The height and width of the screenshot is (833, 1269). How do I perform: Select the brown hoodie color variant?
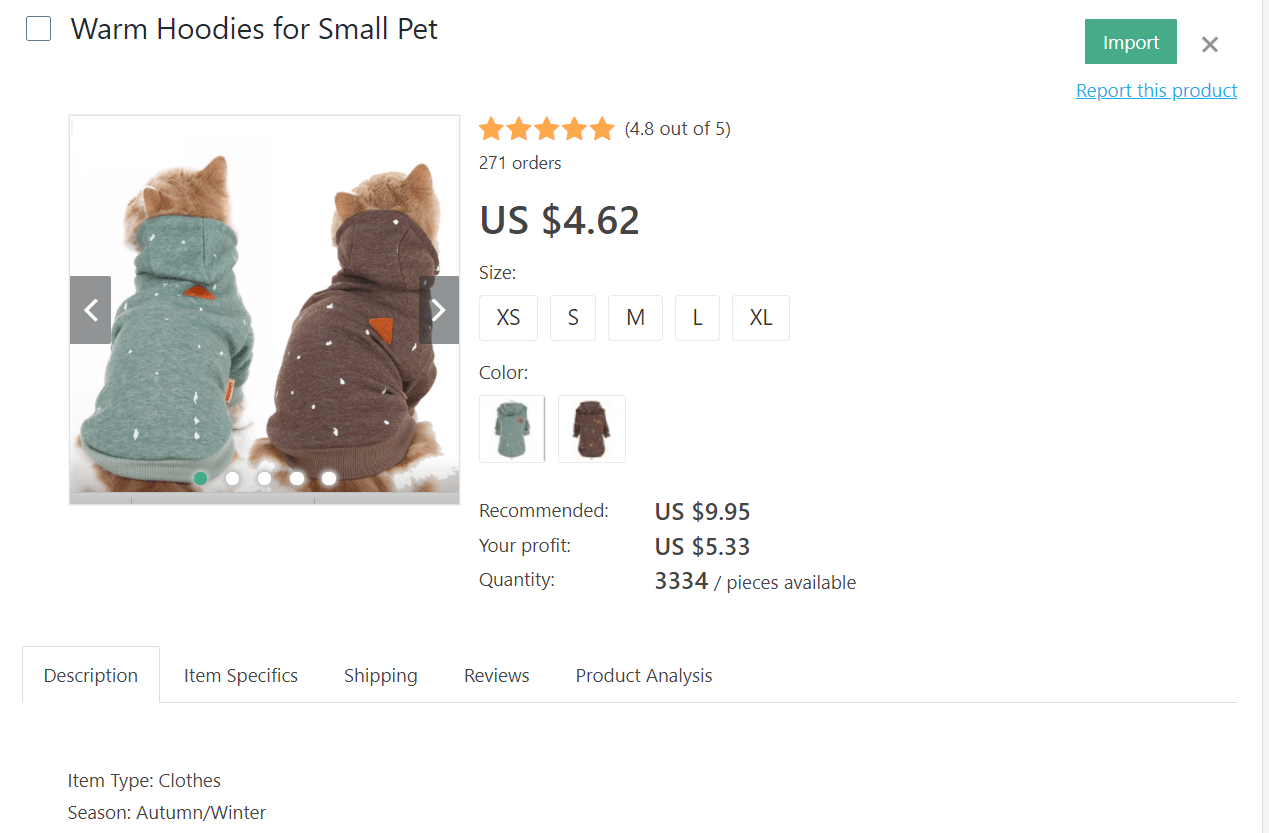point(591,428)
